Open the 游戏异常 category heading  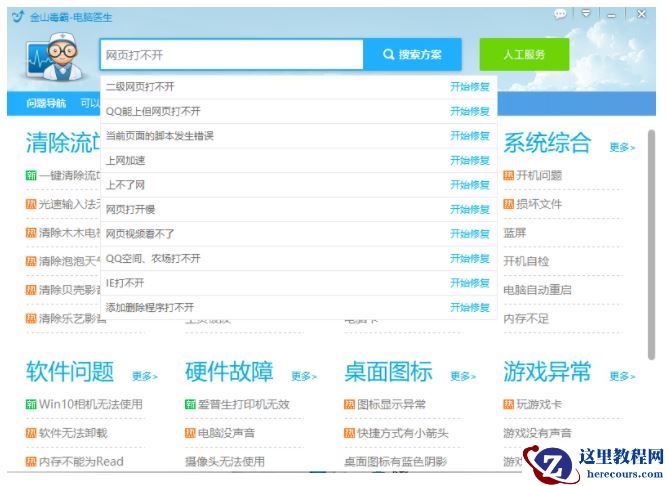547,371
